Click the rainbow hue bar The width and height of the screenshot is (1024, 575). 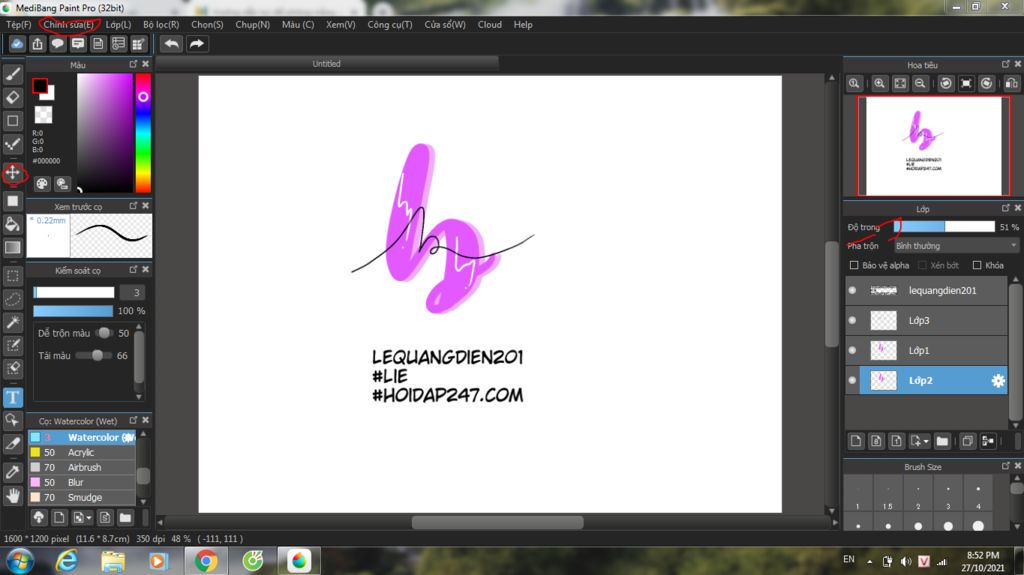(143, 133)
